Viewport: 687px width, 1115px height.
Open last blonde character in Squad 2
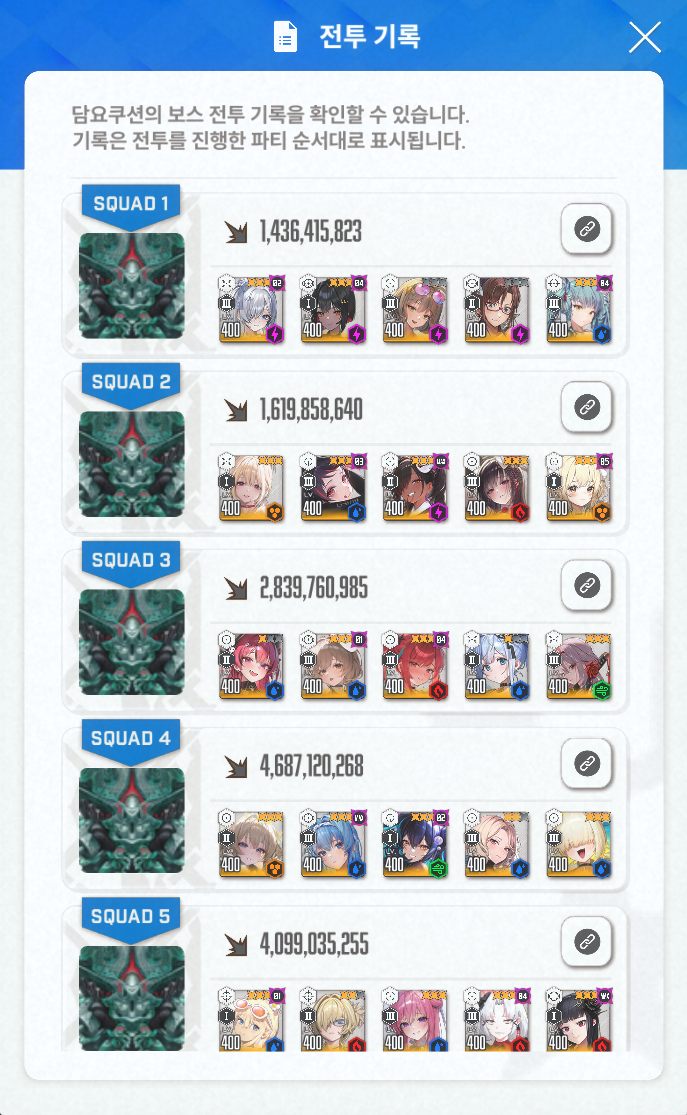[x=578, y=488]
